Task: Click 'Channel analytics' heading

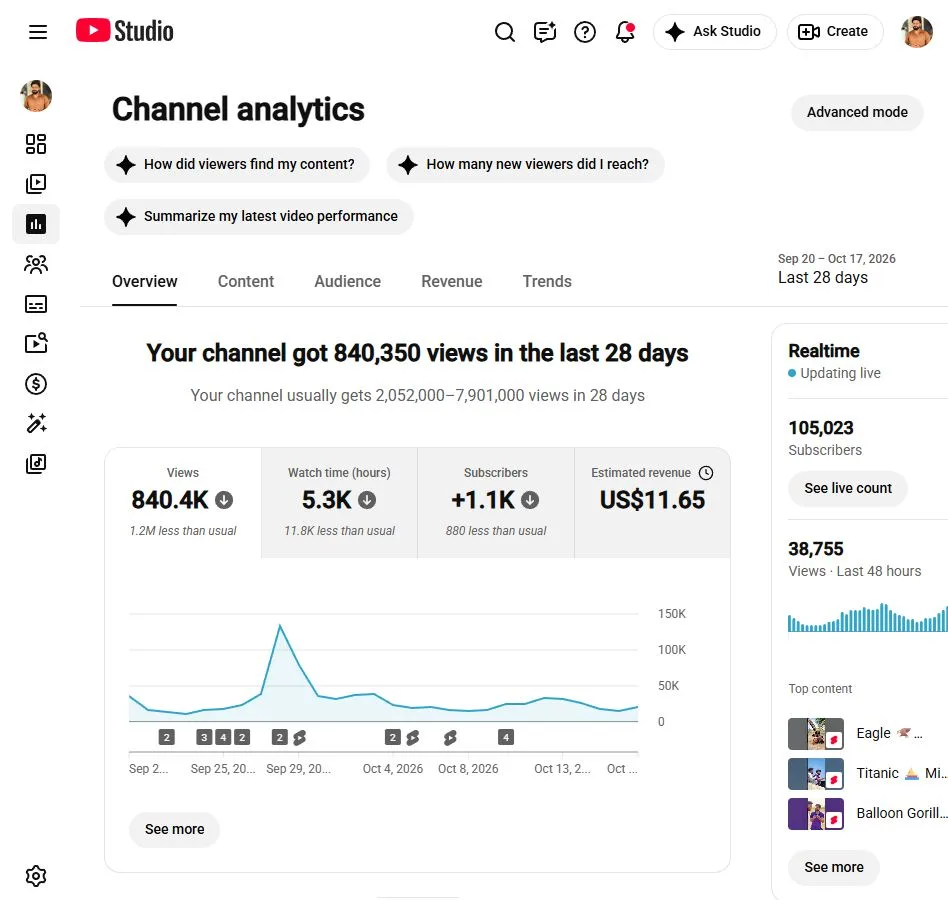Action: pos(238,109)
